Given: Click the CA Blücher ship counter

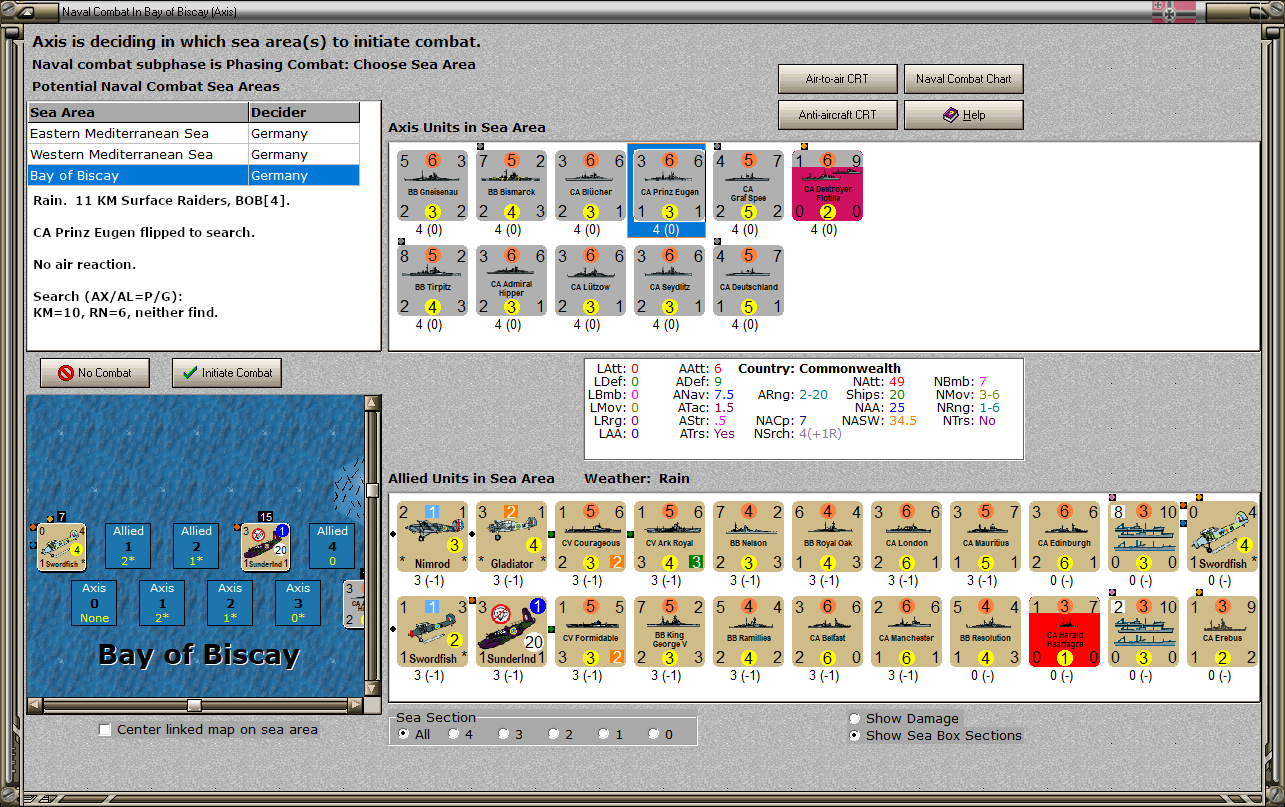Looking at the screenshot, I should point(590,185).
